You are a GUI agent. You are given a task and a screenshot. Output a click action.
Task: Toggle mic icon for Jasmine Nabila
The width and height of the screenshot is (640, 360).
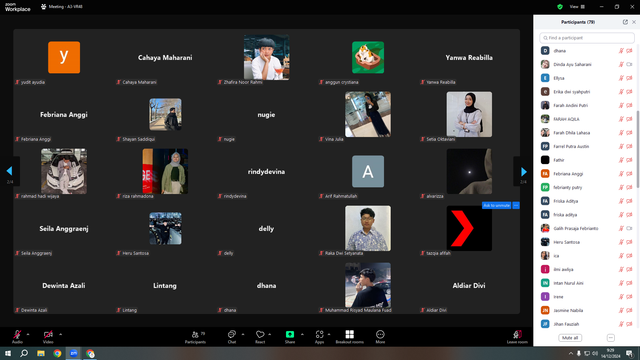pyautogui.click(x=621, y=311)
